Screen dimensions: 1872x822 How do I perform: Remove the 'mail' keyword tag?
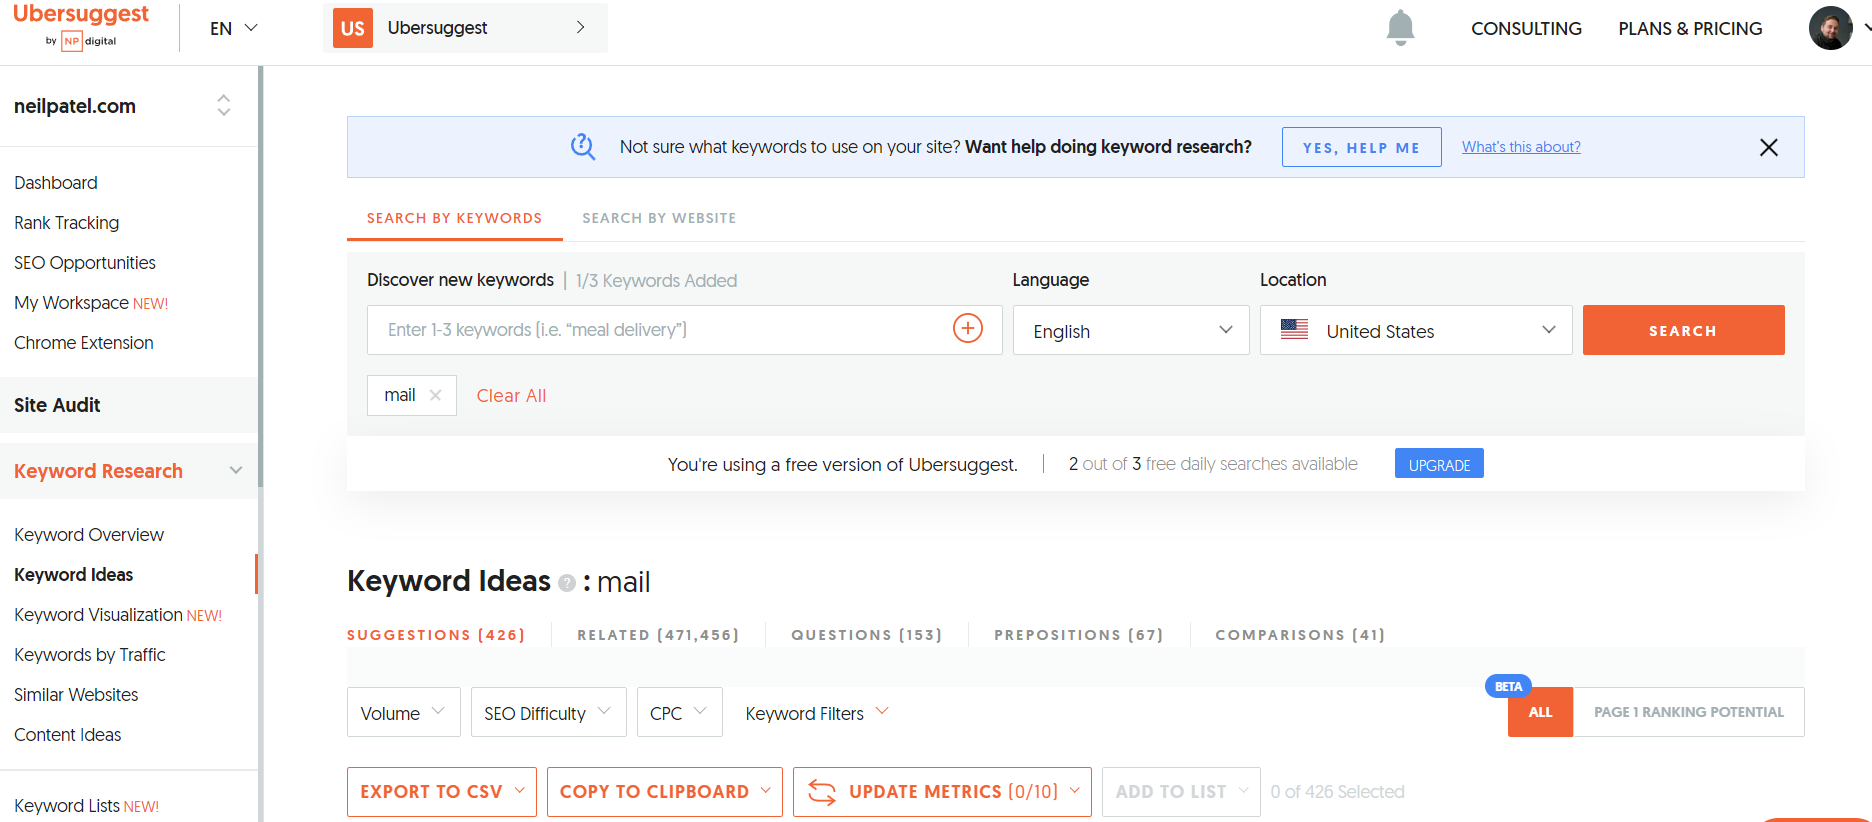pyautogui.click(x=435, y=395)
